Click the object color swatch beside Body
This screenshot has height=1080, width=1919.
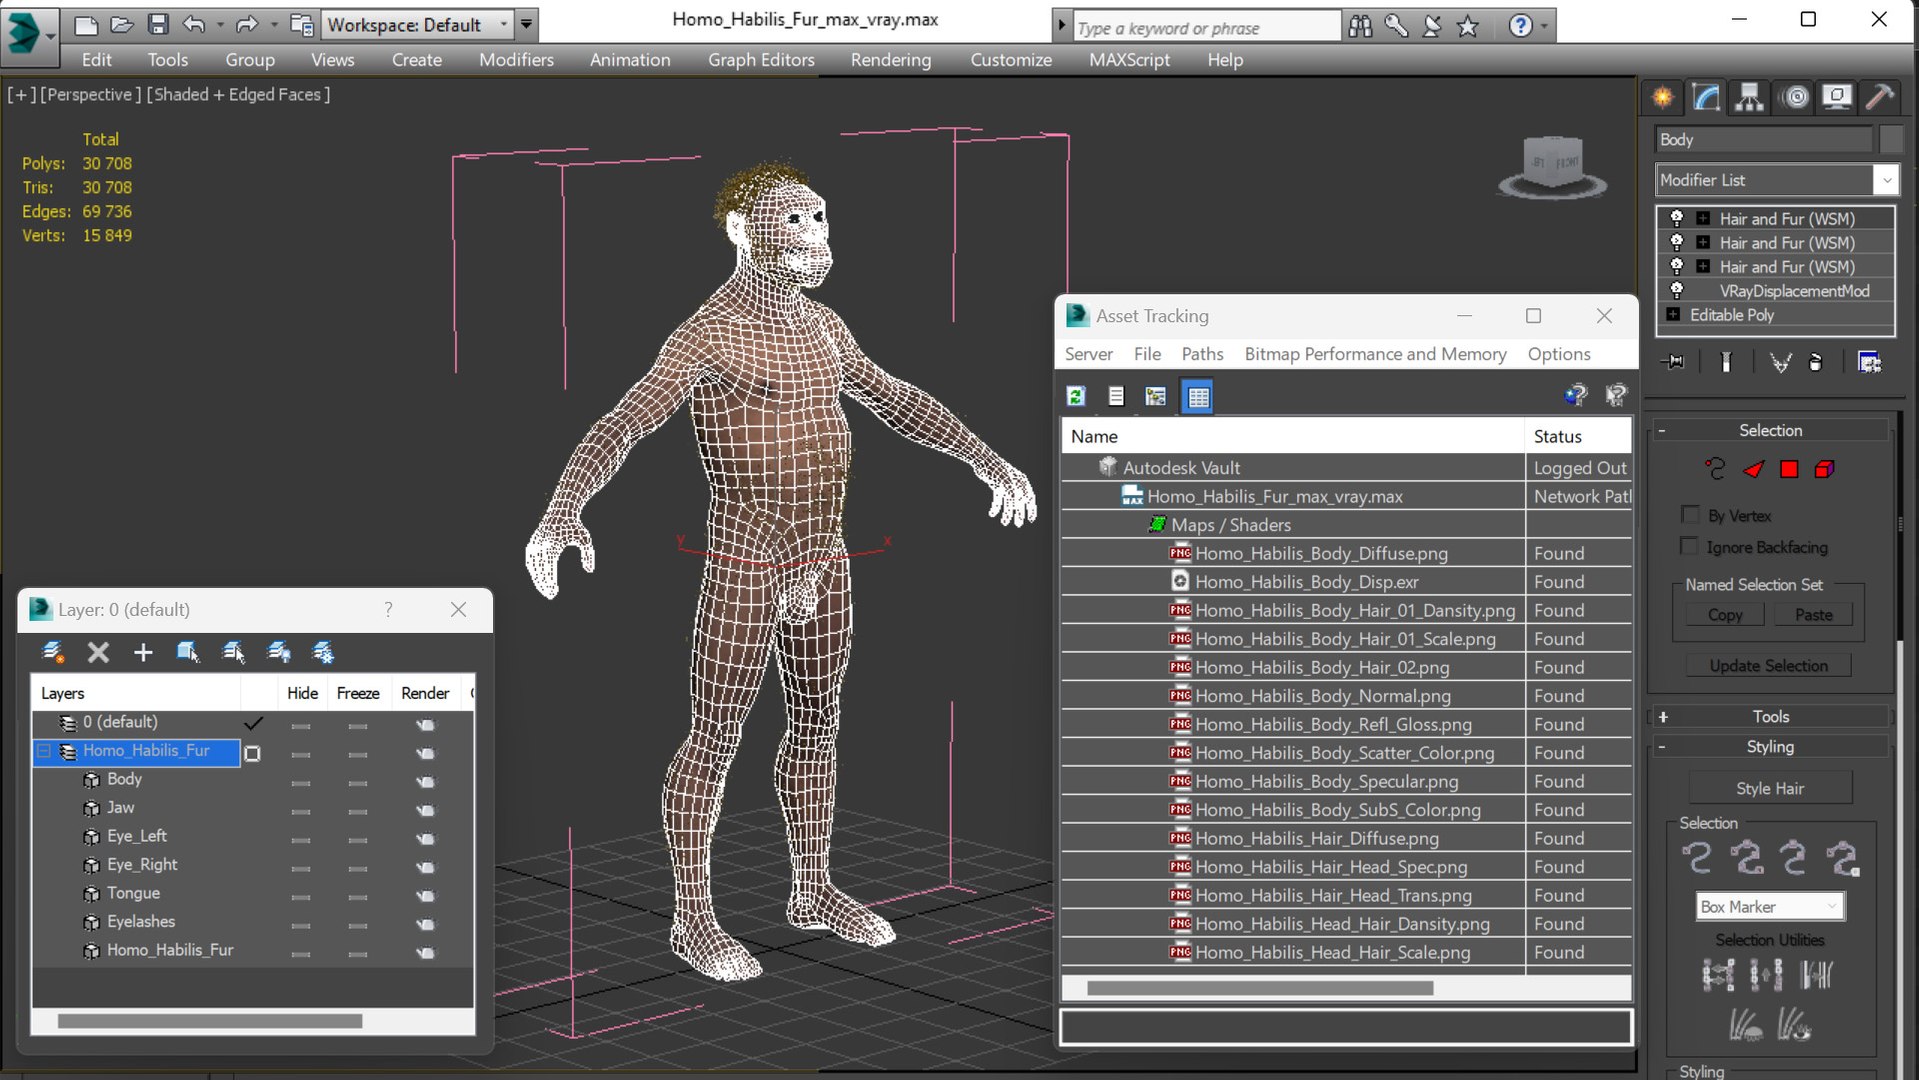tap(1891, 140)
